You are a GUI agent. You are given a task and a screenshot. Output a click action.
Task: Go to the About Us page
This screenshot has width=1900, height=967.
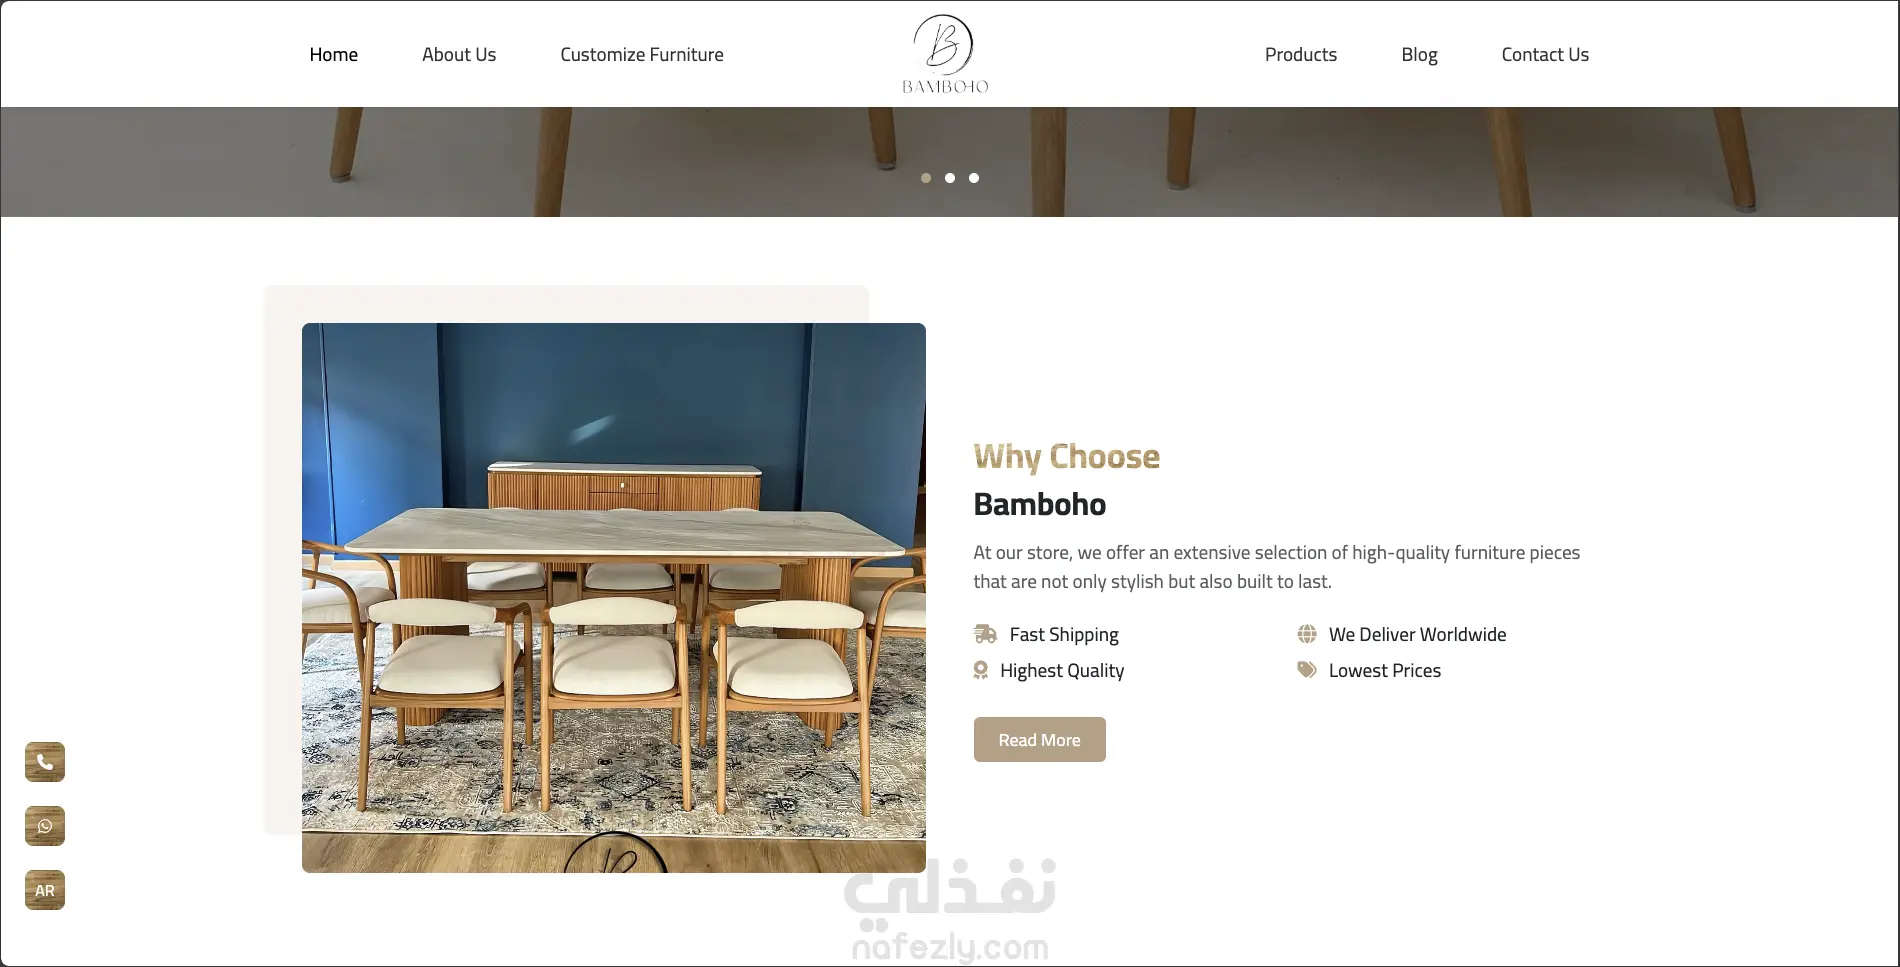click(x=459, y=55)
